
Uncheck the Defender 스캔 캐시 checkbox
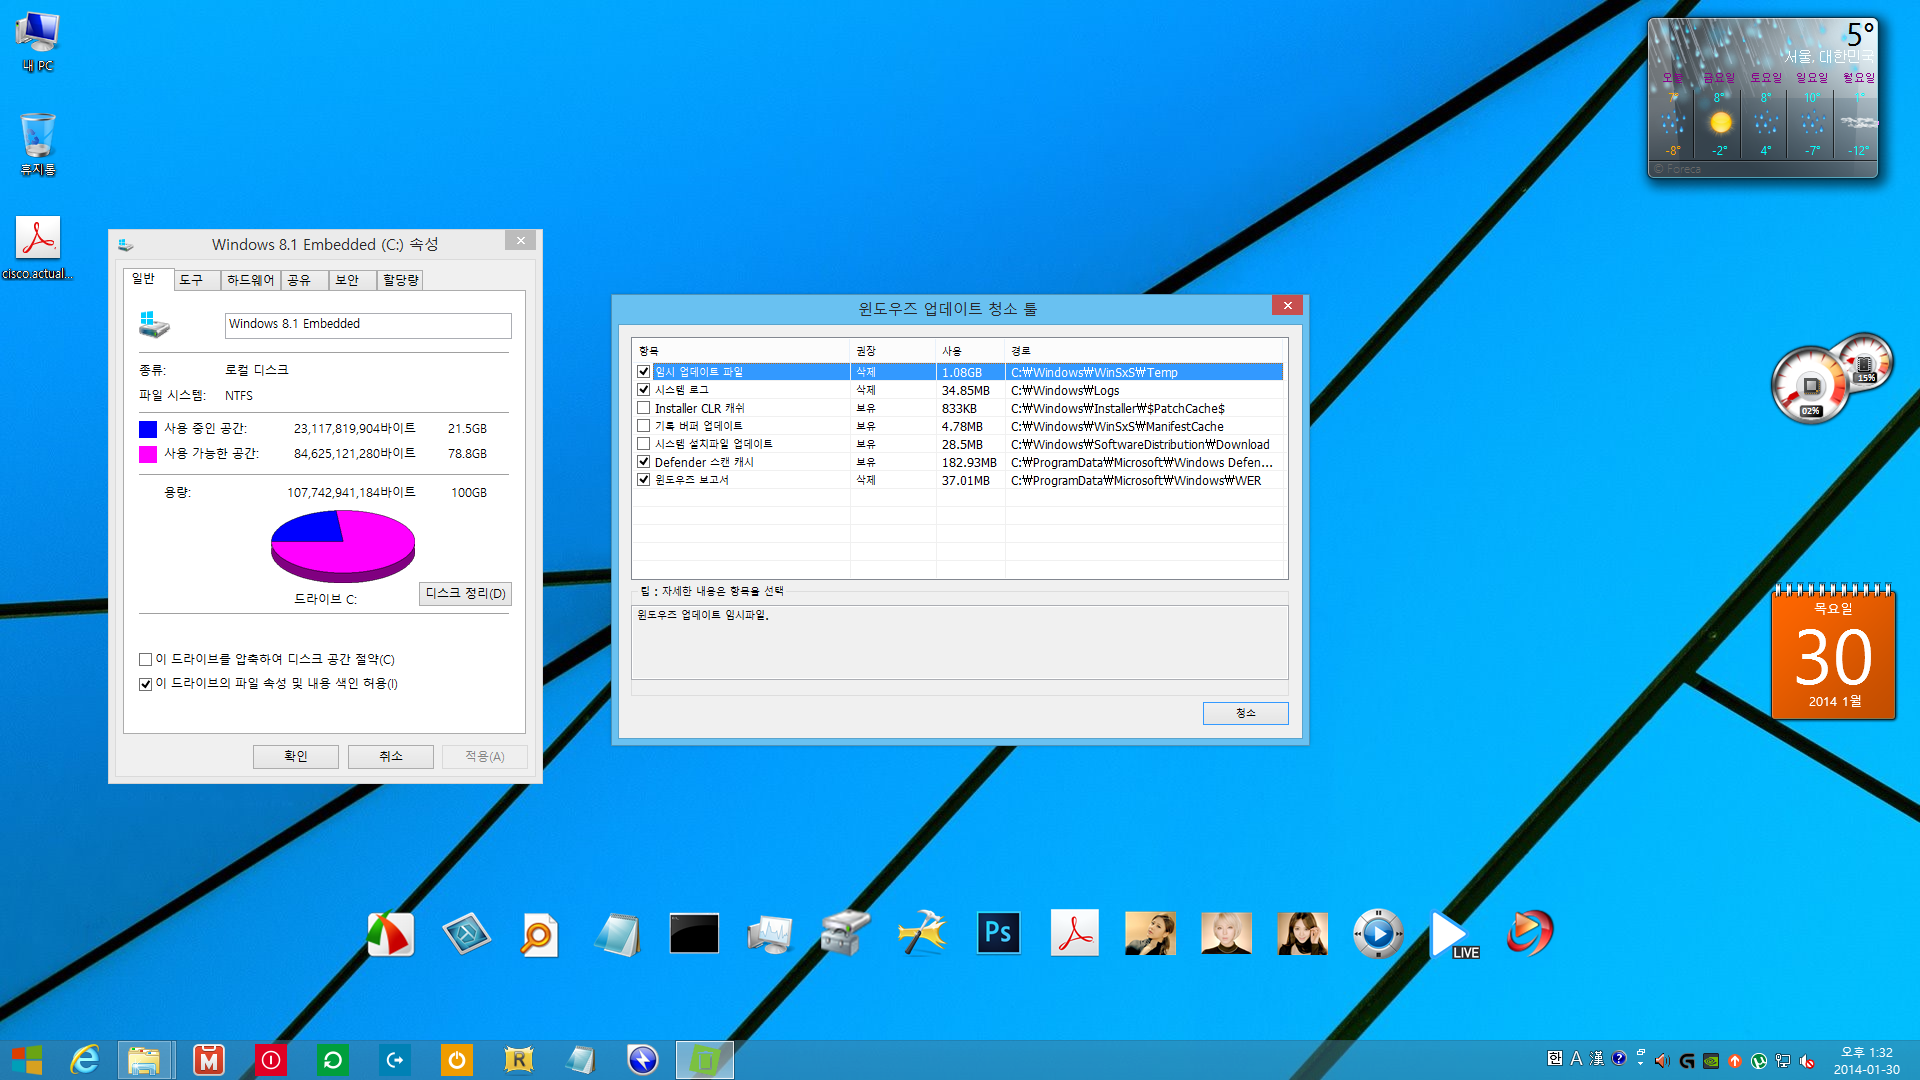point(644,462)
